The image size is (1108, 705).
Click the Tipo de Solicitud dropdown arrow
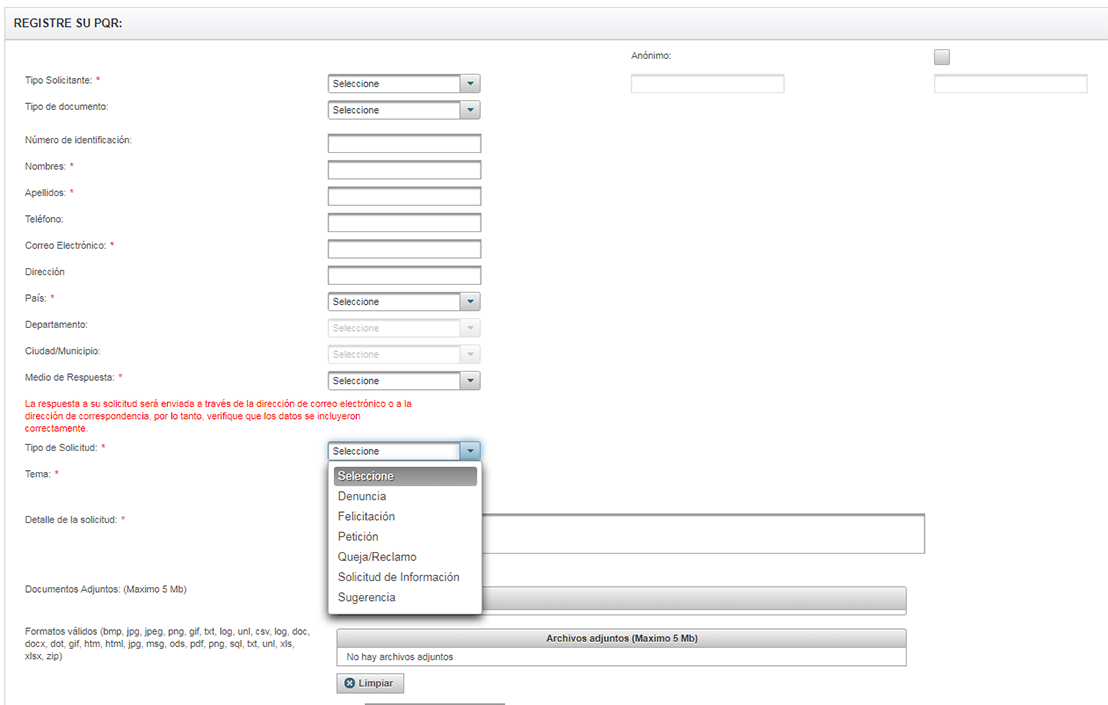[x=470, y=451]
